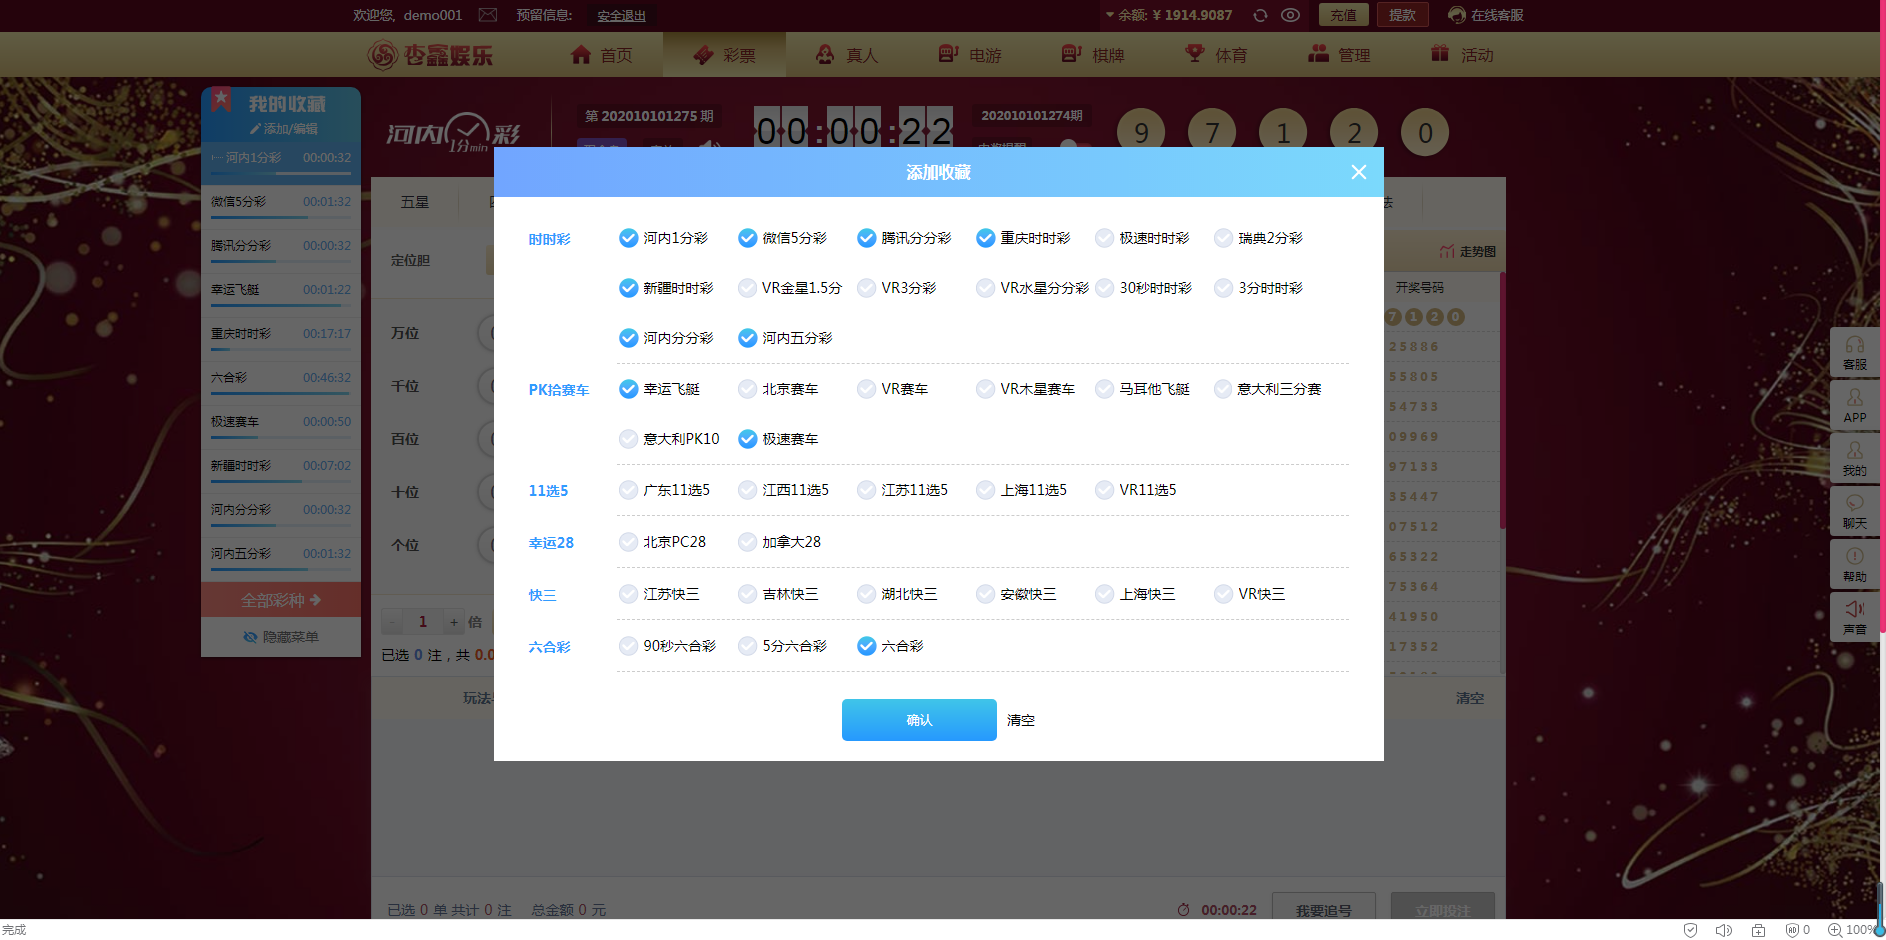Viewport: 1886px width, 940px height.
Task: Select 五星 play type tab
Action: (x=415, y=202)
